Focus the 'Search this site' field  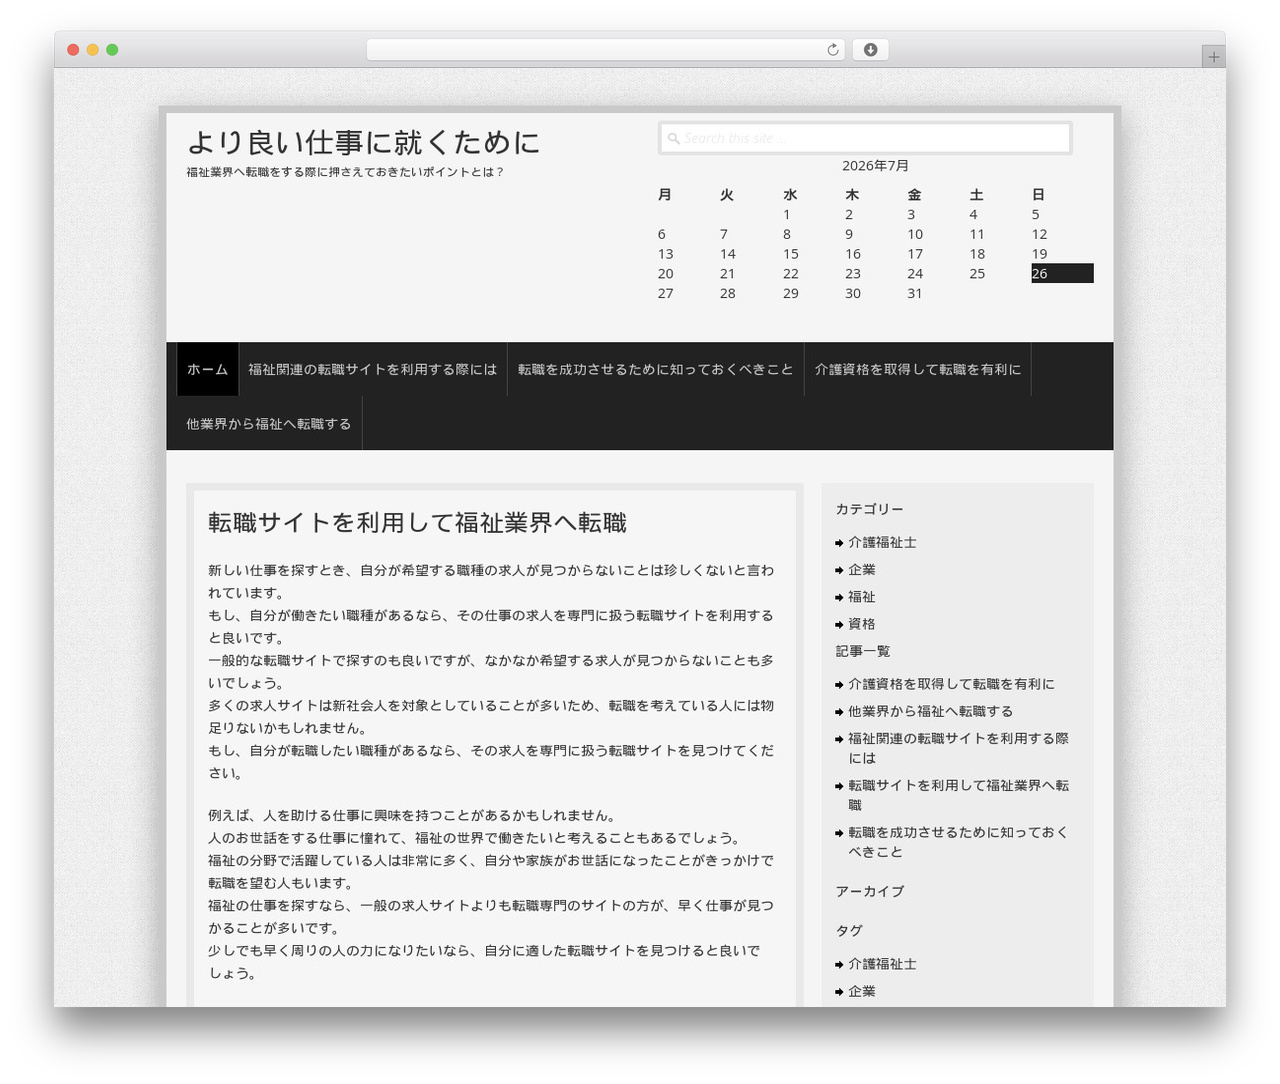[x=865, y=138]
